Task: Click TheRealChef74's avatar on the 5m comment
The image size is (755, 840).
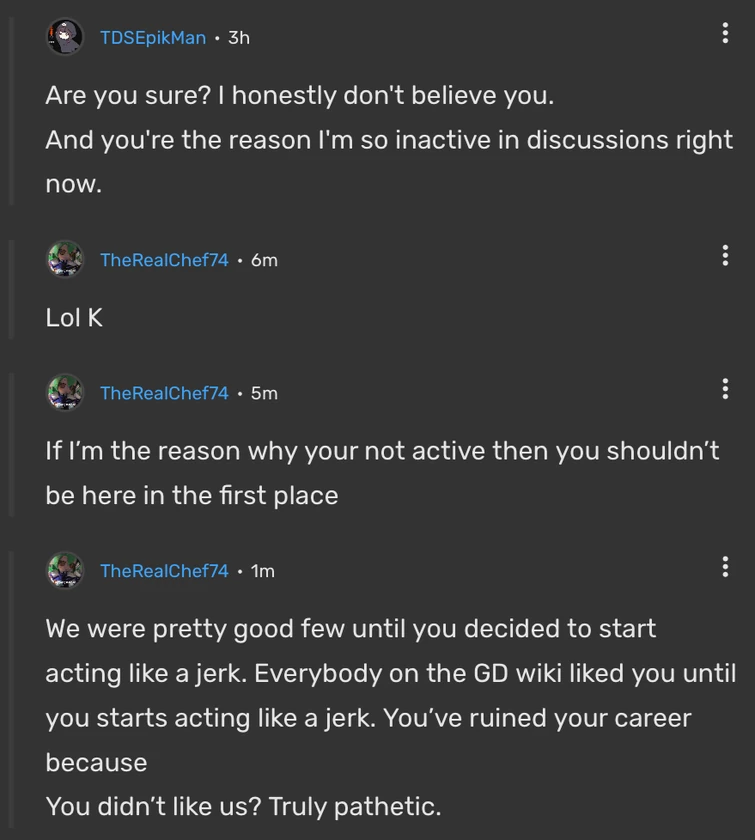Action: pos(65,392)
